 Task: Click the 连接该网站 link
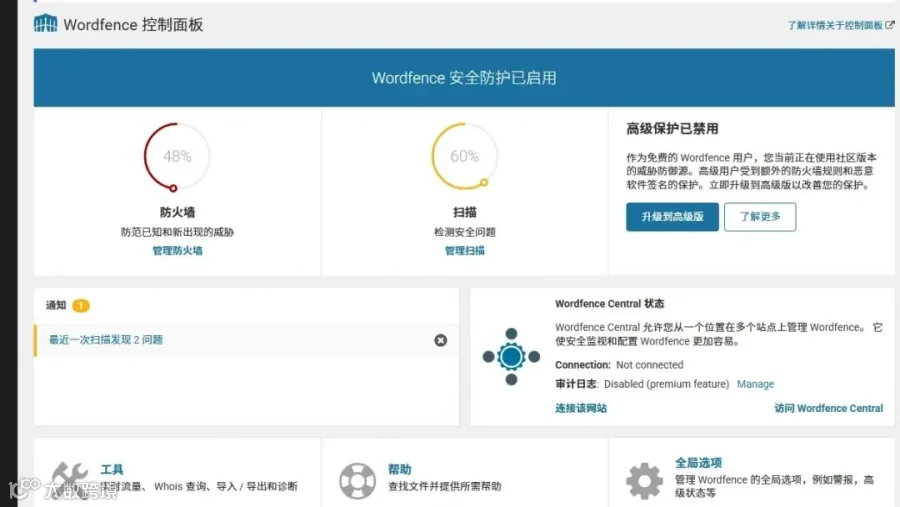click(x=581, y=408)
